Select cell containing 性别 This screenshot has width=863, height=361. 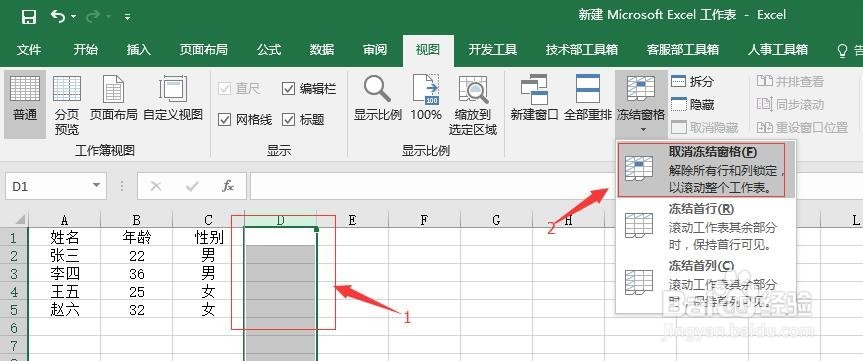[209, 237]
